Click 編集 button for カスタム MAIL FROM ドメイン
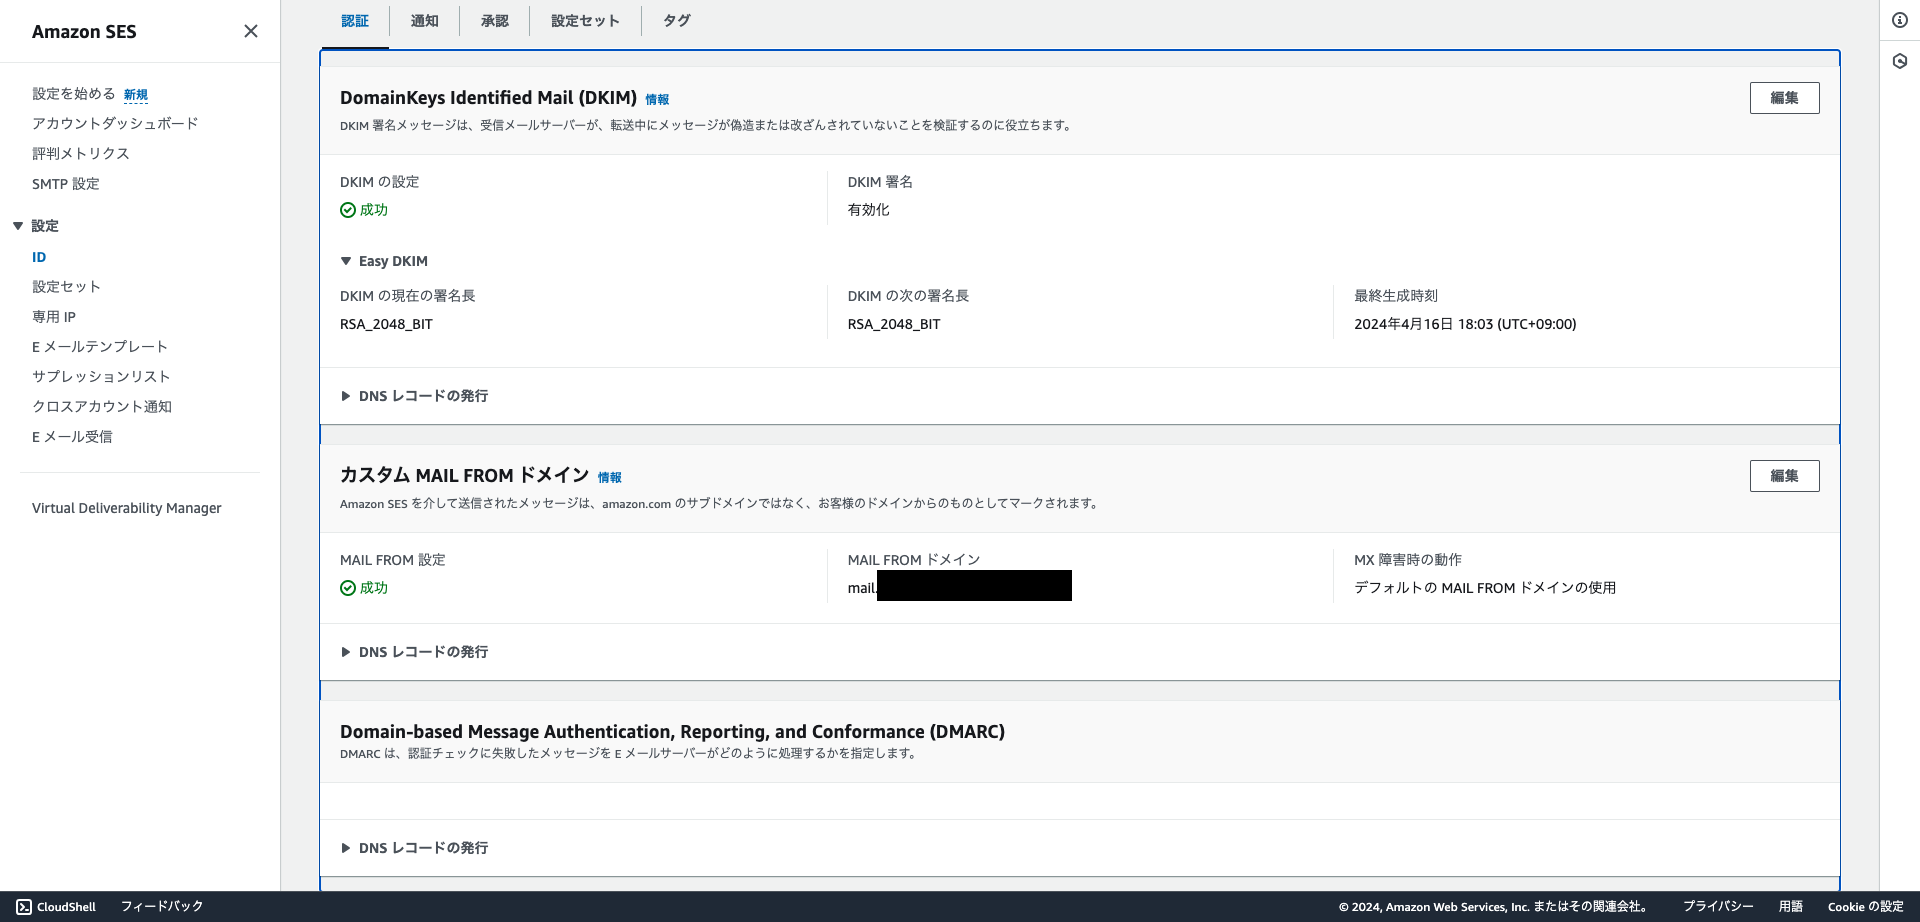The width and height of the screenshot is (1920, 922). [1784, 476]
